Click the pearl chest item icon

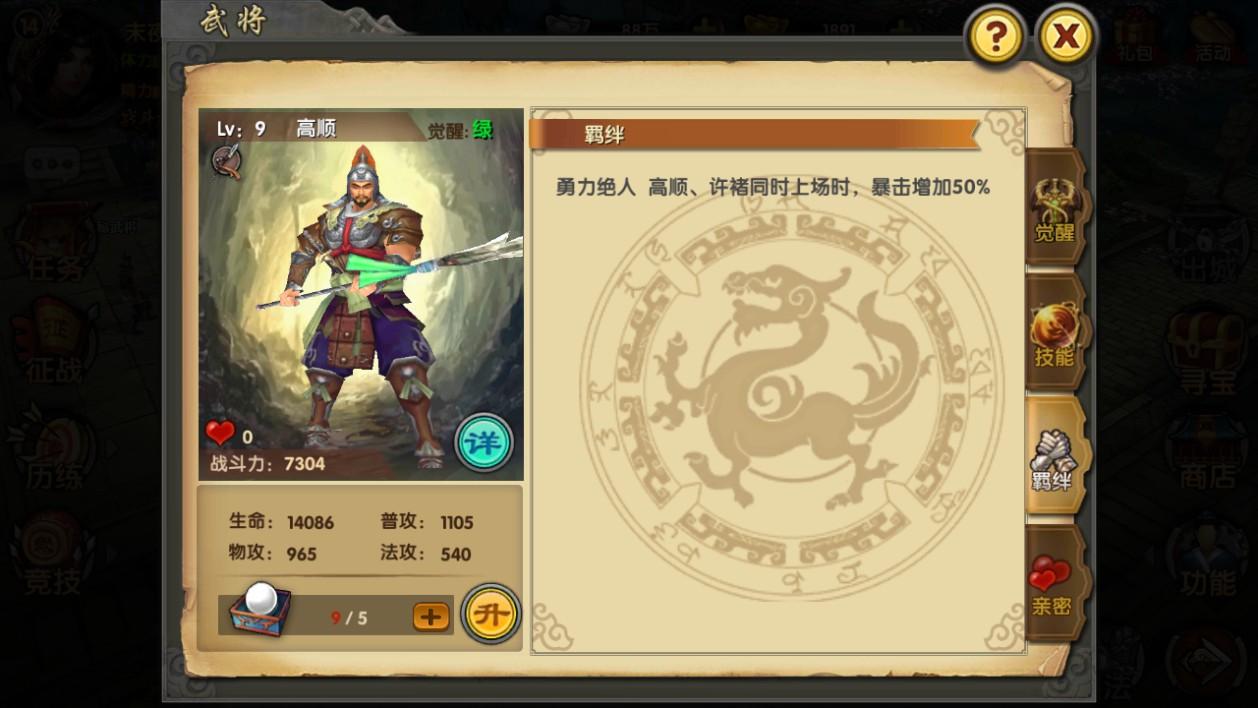point(260,609)
